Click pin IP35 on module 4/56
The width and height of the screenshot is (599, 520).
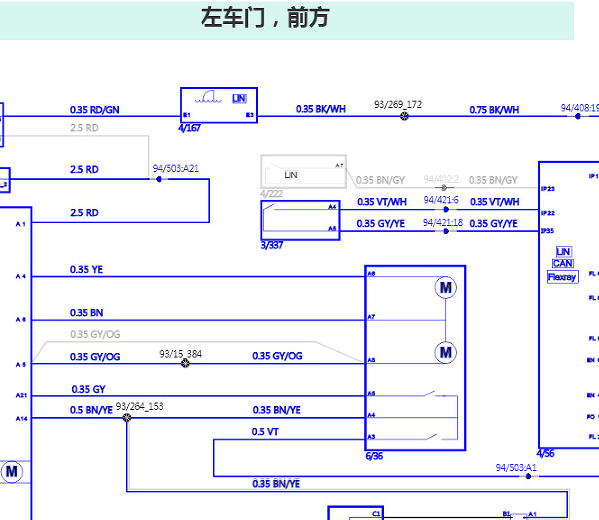click(x=547, y=231)
